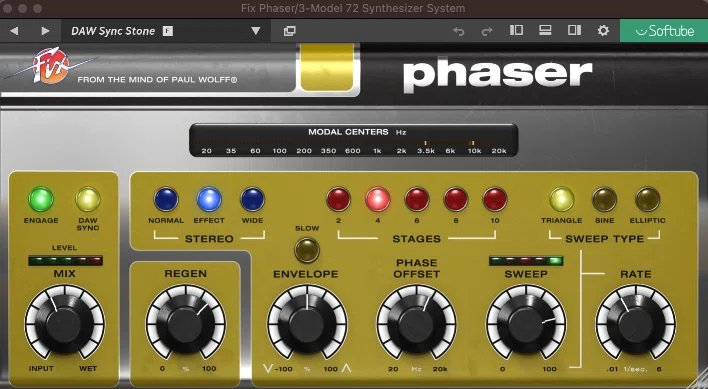
Task: Click the window resize grip corner
Action: 697,378
